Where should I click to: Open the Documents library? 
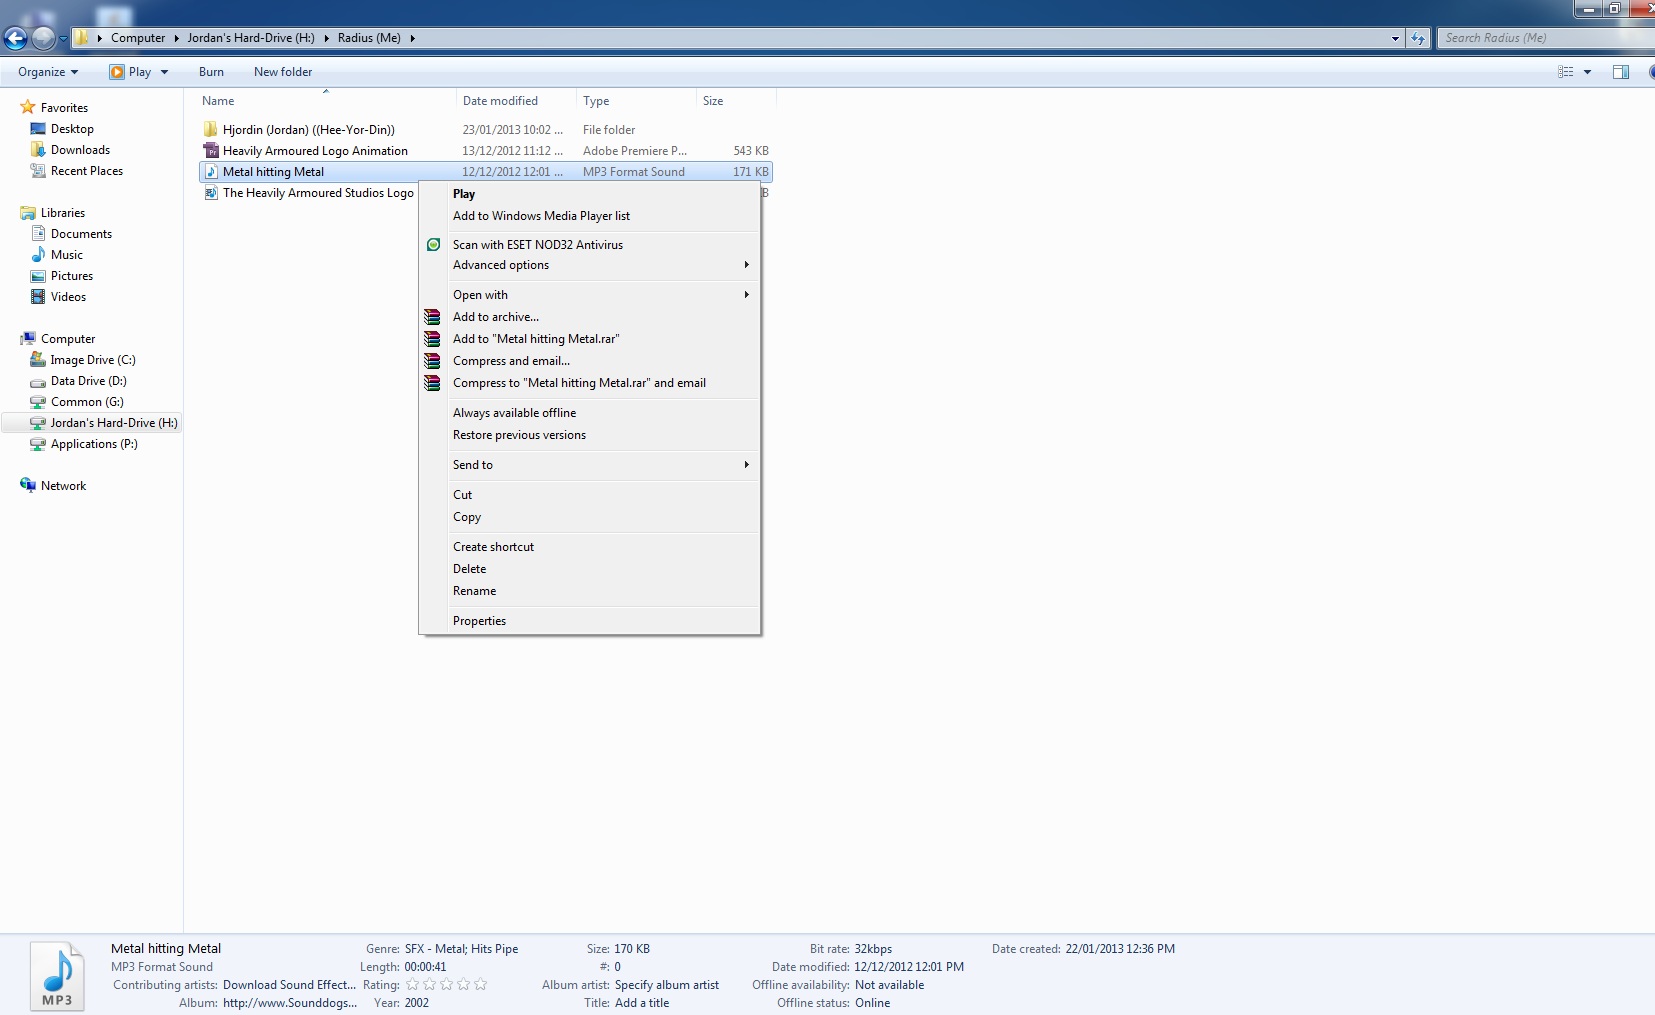click(81, 234)
